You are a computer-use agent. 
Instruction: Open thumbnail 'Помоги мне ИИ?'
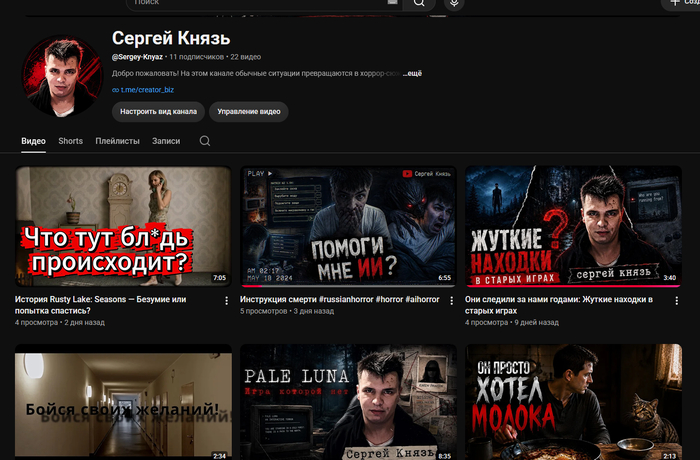pyautogui.click(x=348, y=226)
